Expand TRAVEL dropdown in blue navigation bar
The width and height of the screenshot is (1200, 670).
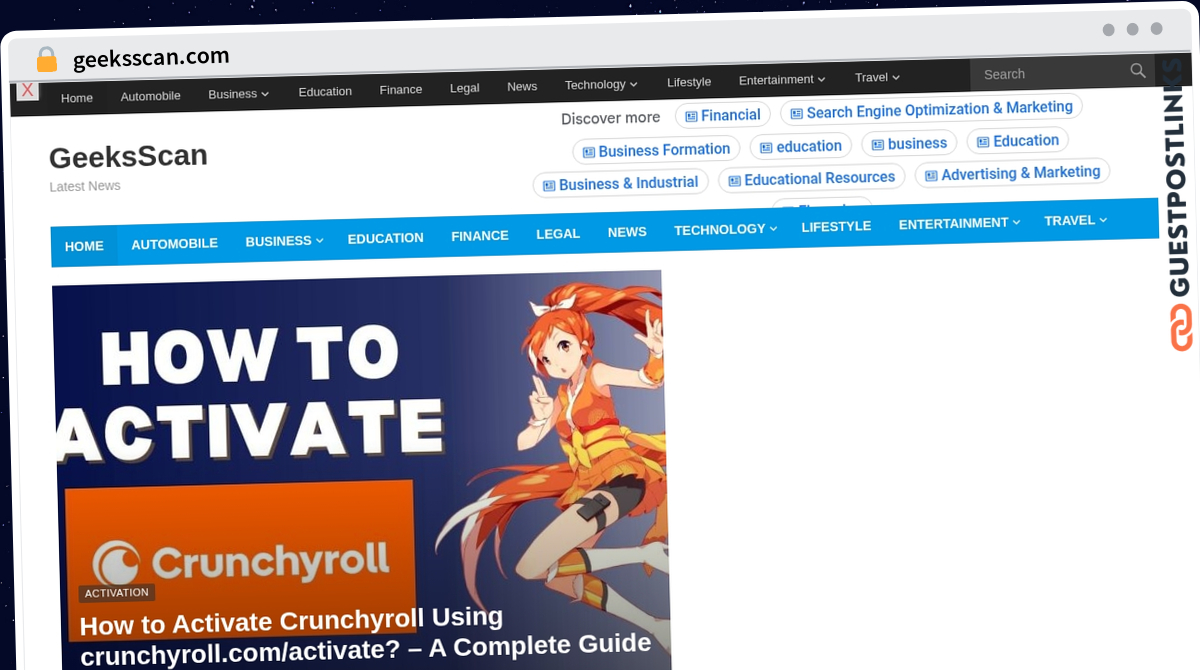tap(1103, 220)
